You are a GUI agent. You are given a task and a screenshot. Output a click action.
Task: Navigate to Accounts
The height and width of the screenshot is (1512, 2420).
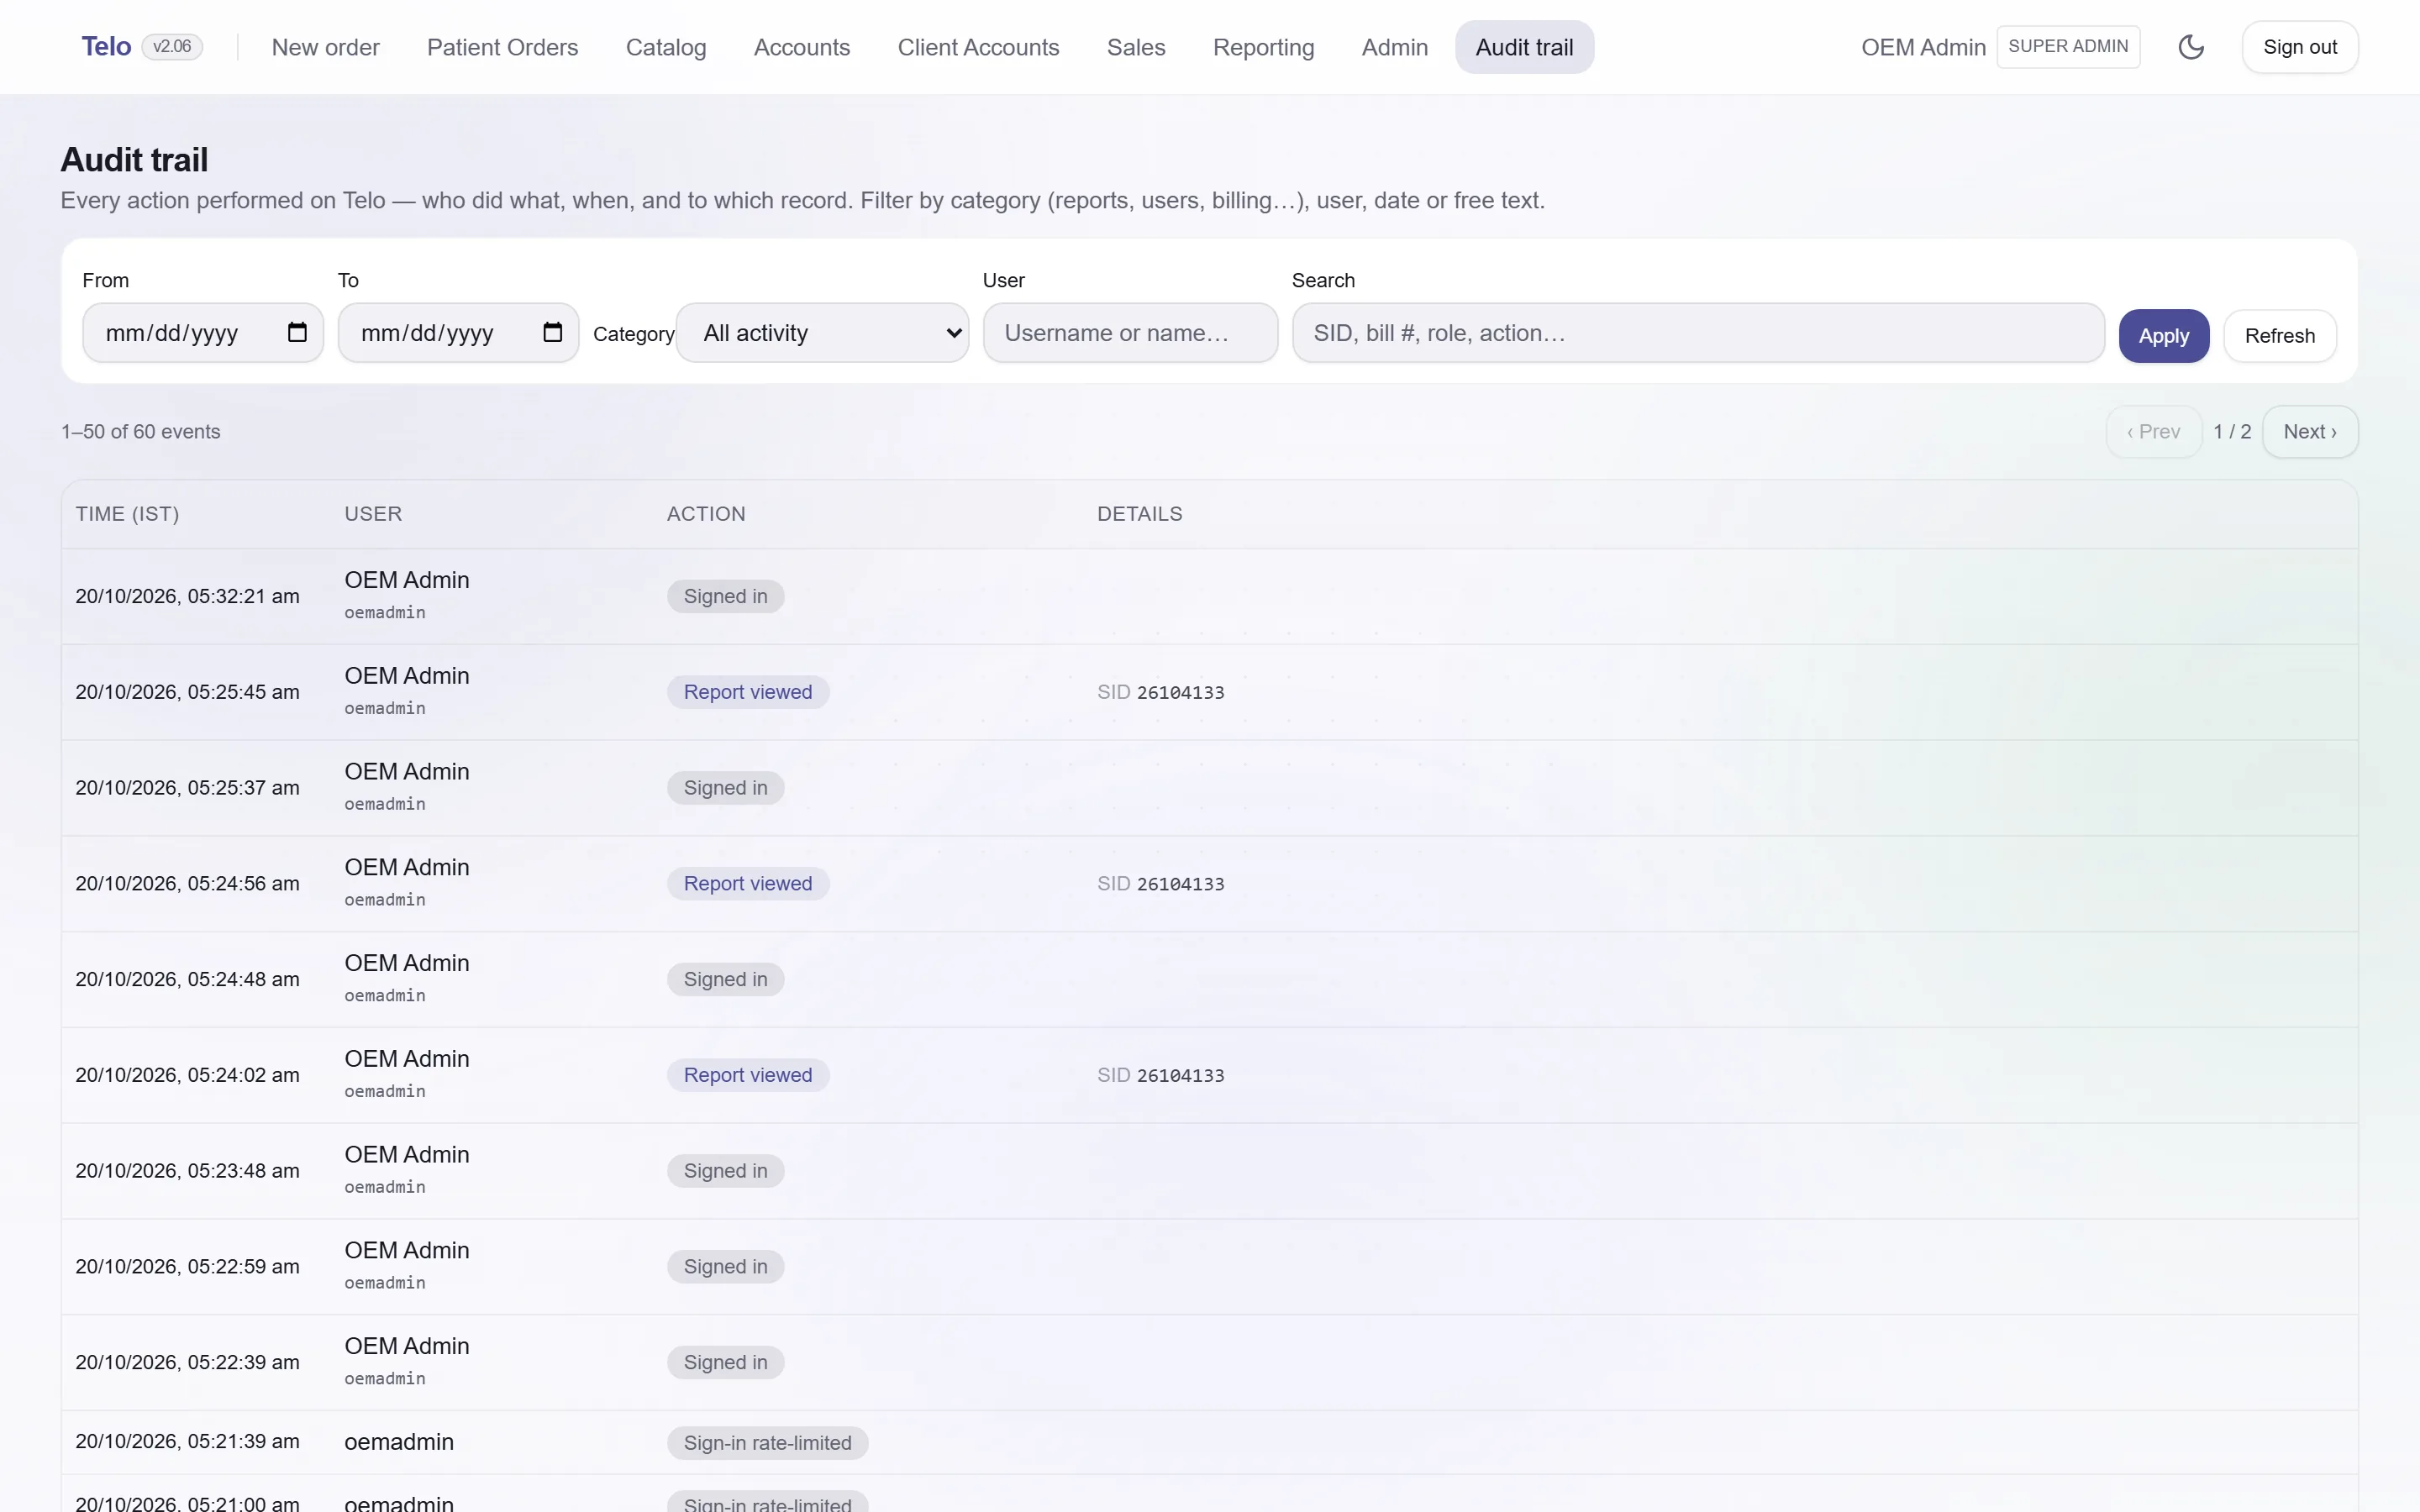802,47
